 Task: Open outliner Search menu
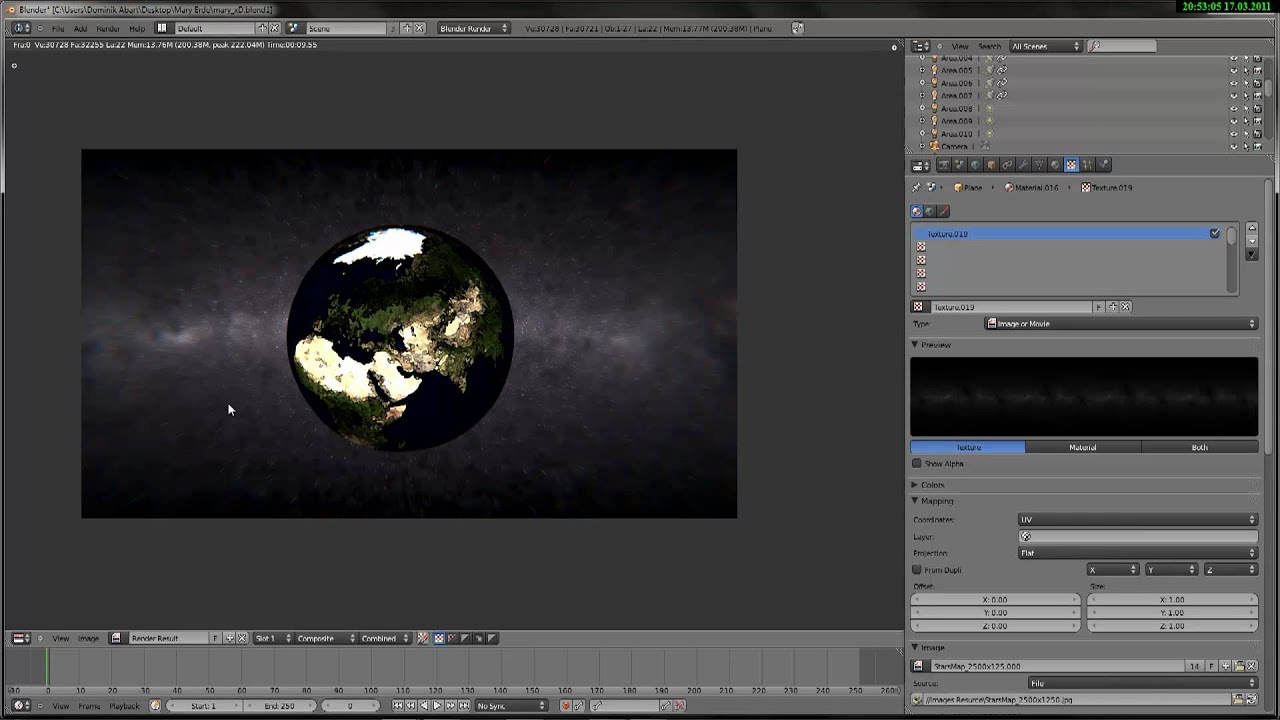point(989,46)
